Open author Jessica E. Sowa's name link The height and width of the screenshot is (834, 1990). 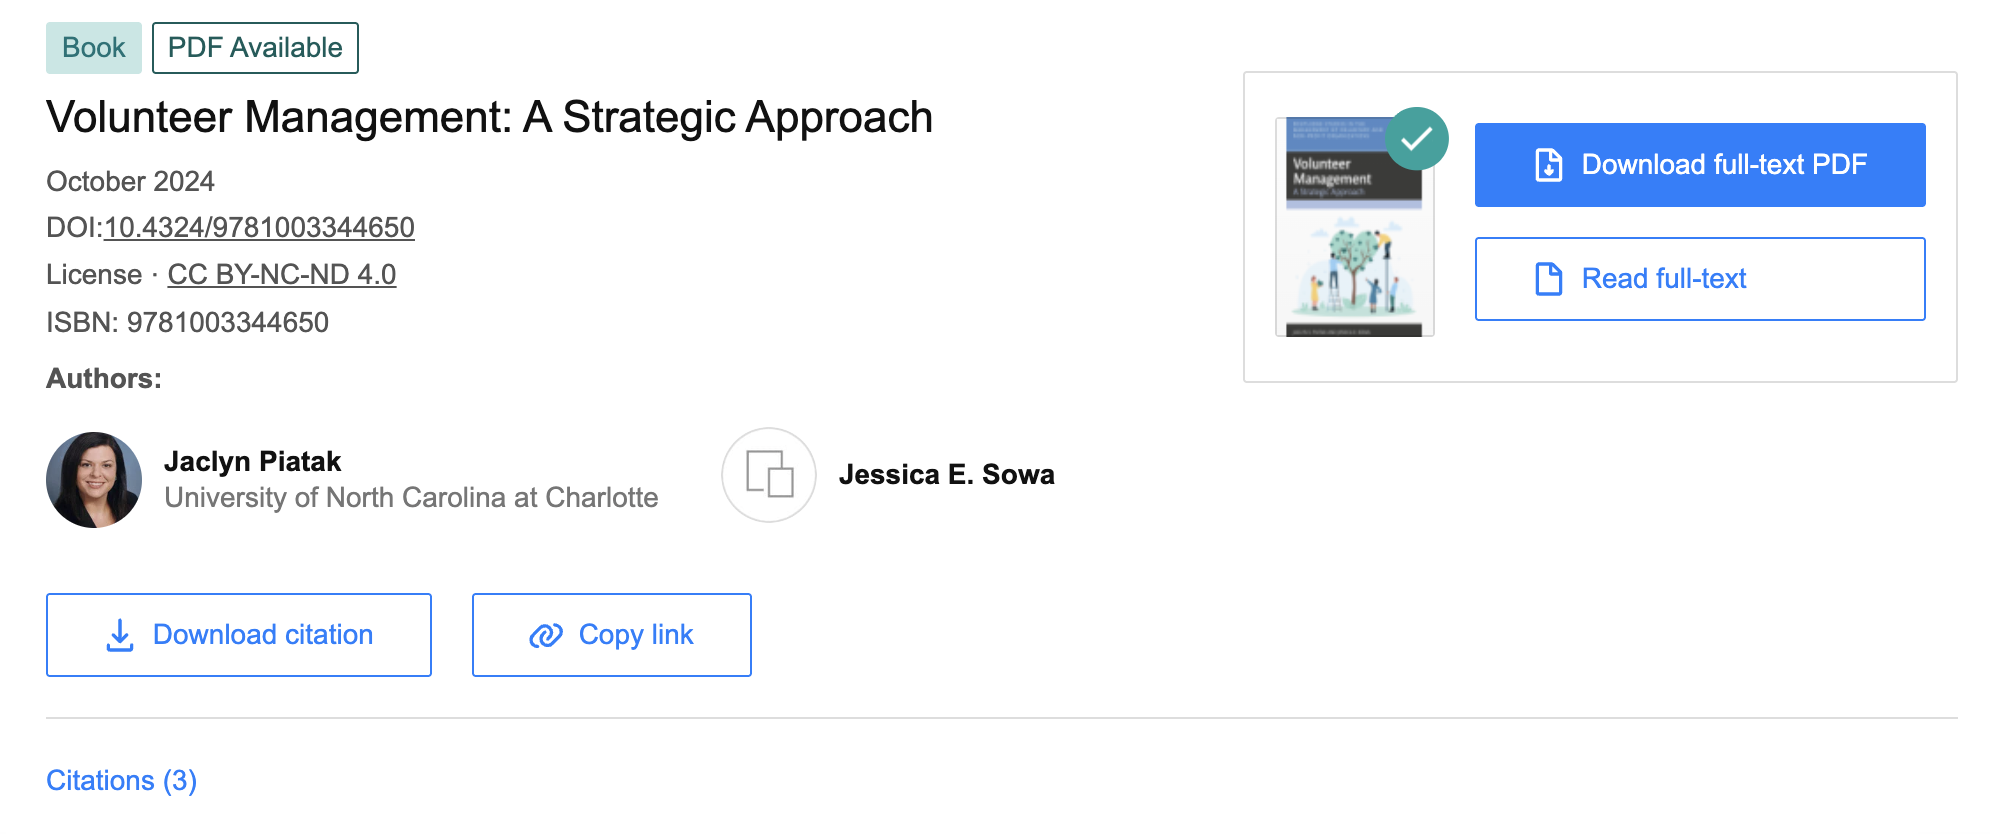pos(946,475)
